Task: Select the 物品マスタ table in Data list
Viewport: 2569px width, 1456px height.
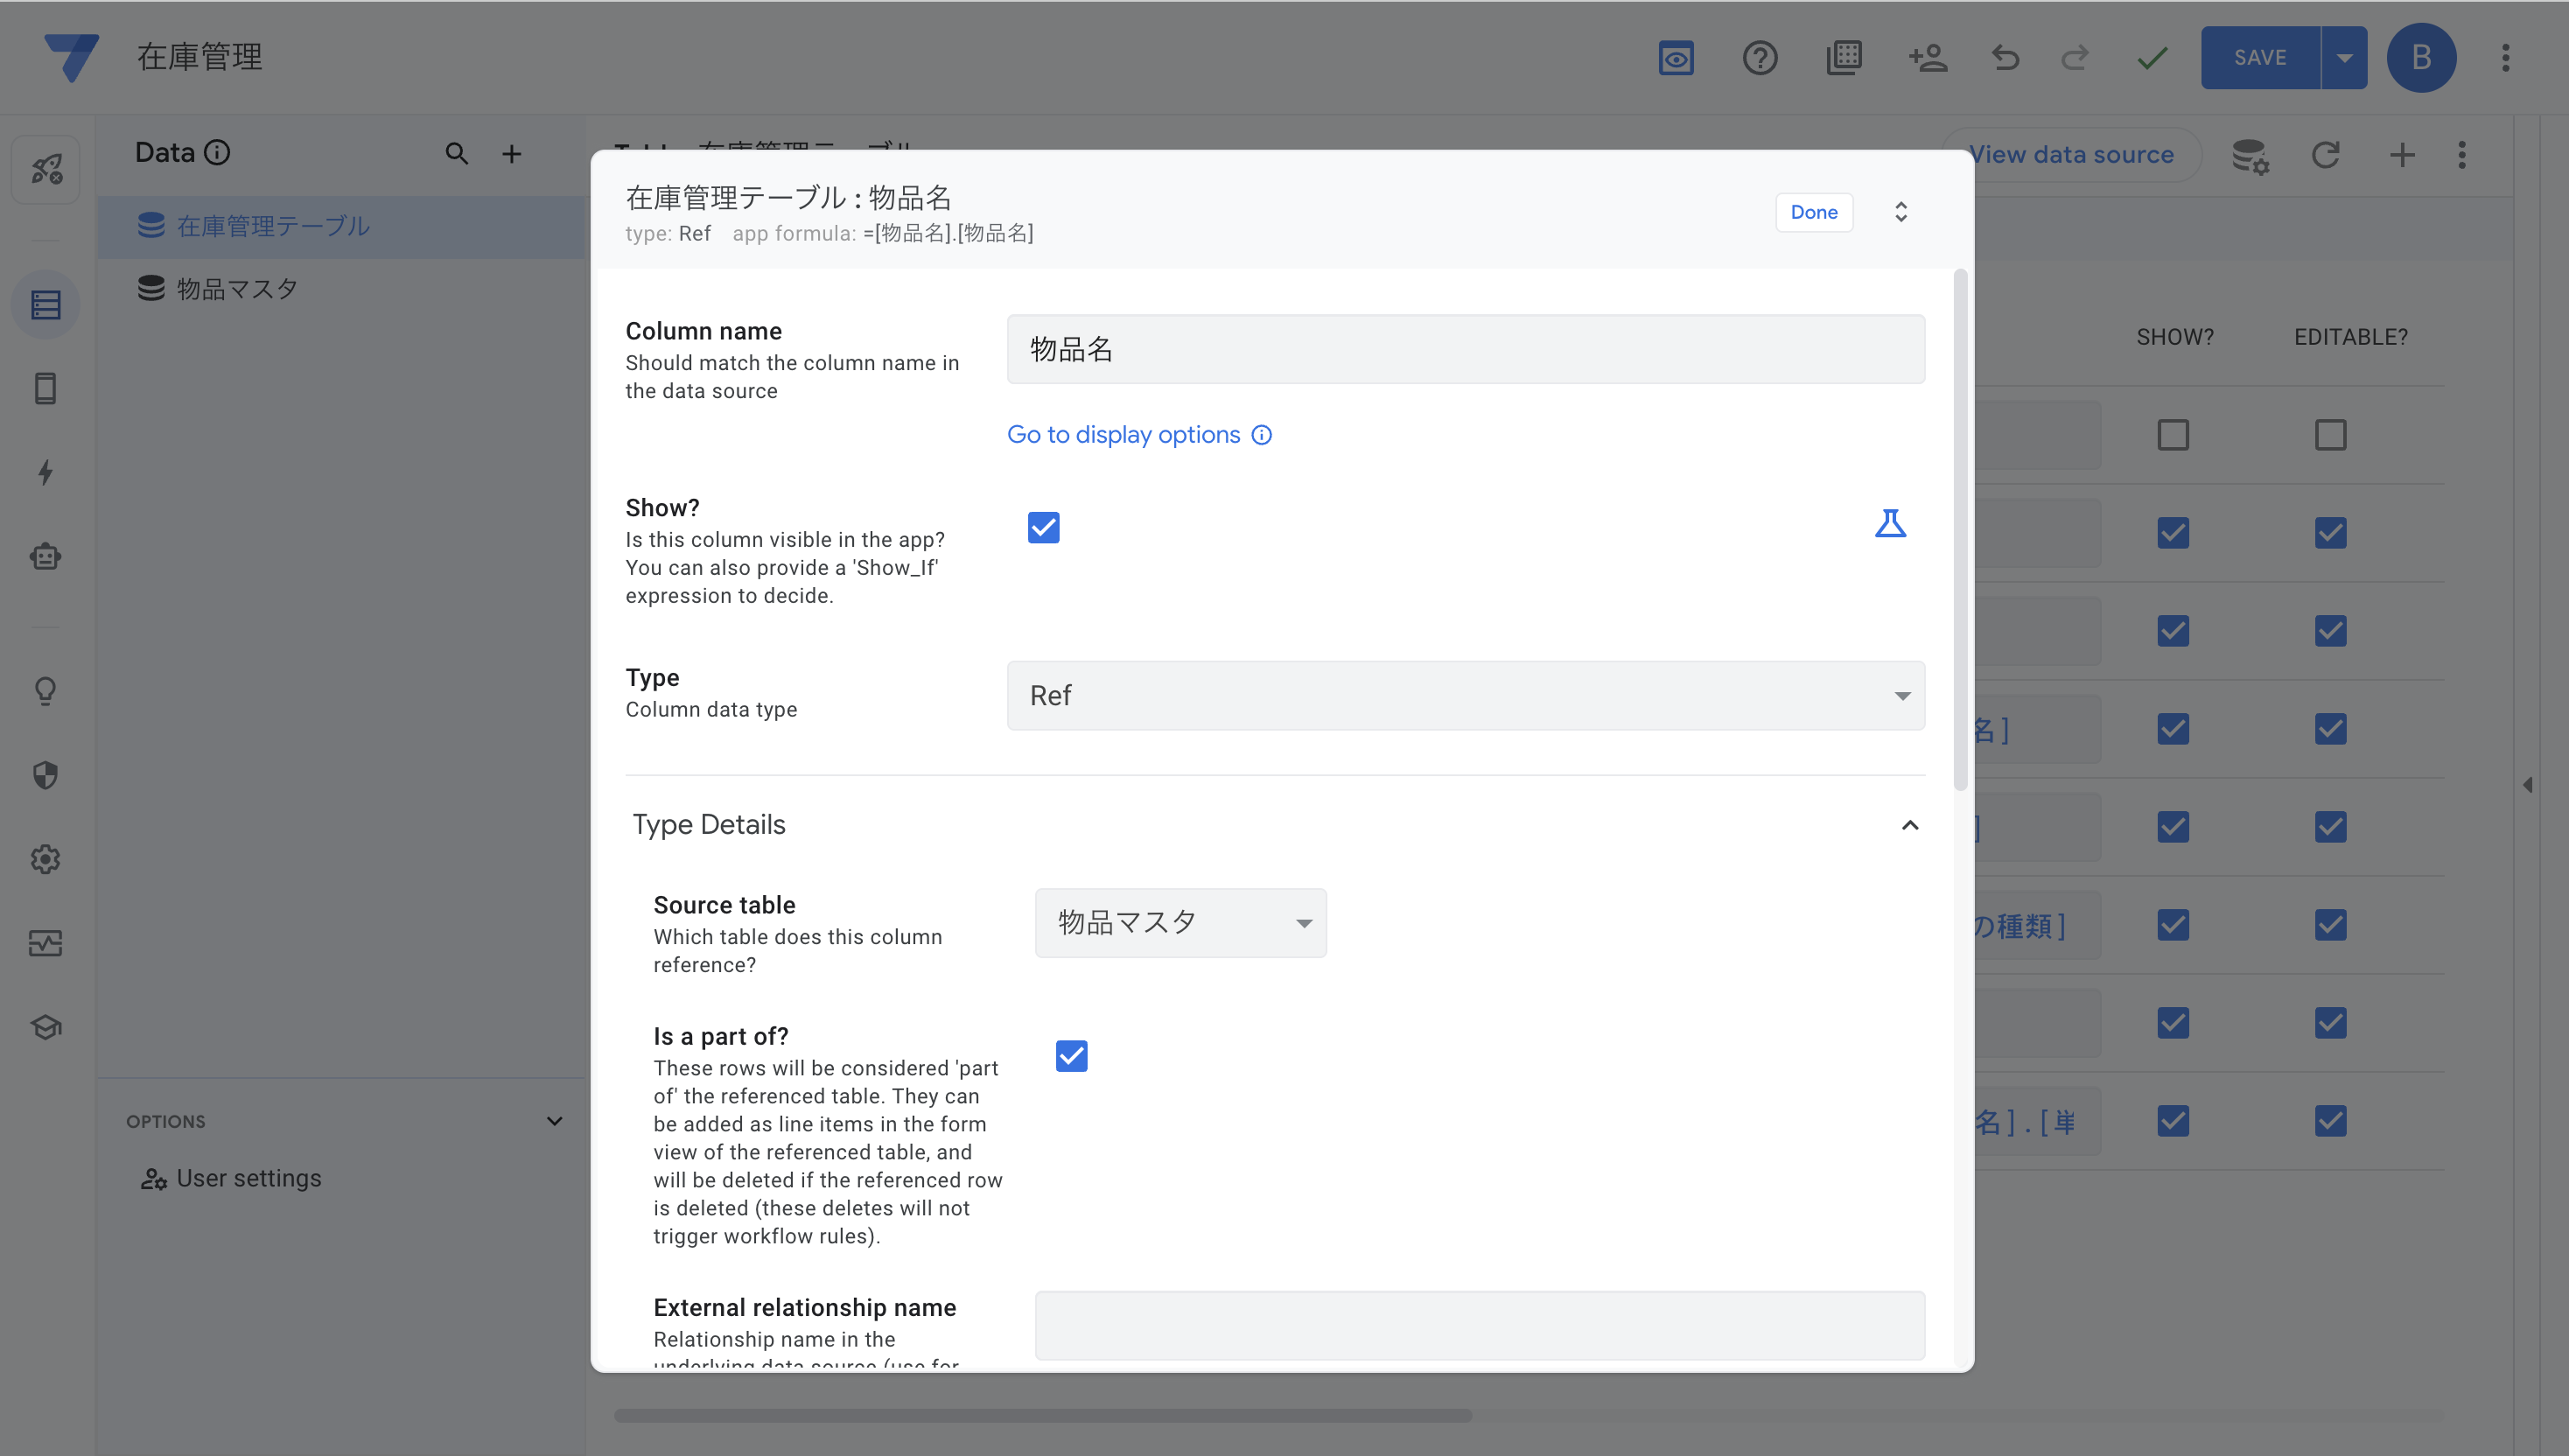Action: click(237, 289)
